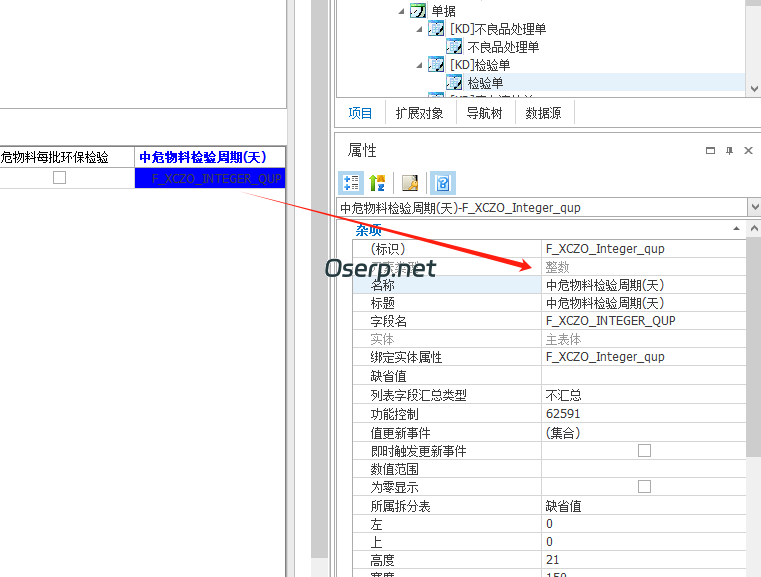Viewport: 761px width, 577px height.
Task: Edit the 左 property value 0
Action: 644,524
